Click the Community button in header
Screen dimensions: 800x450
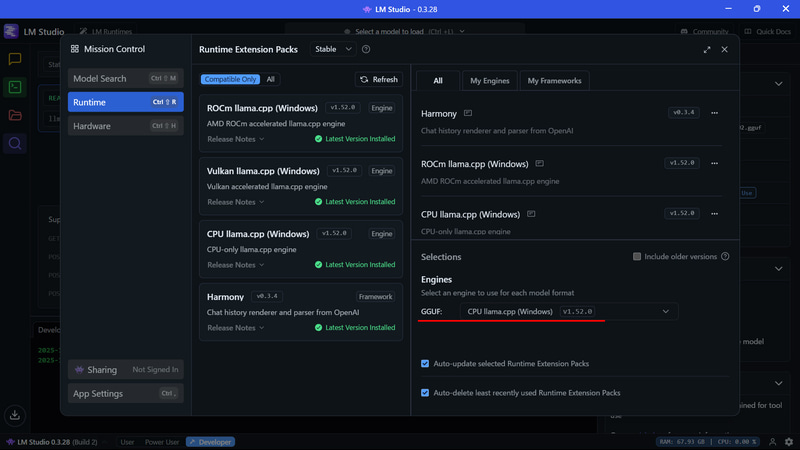pos(705,31)
